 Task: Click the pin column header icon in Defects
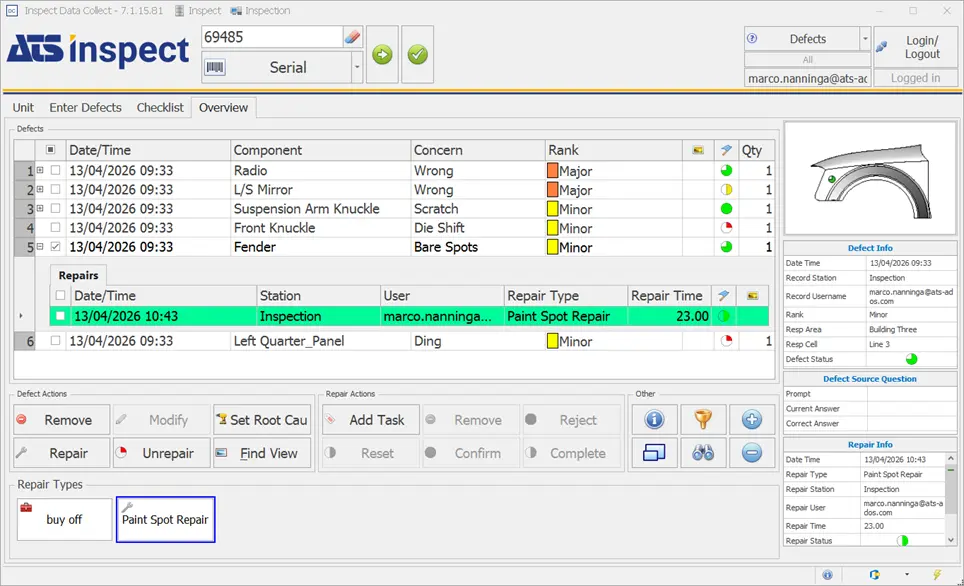[726, 150]
